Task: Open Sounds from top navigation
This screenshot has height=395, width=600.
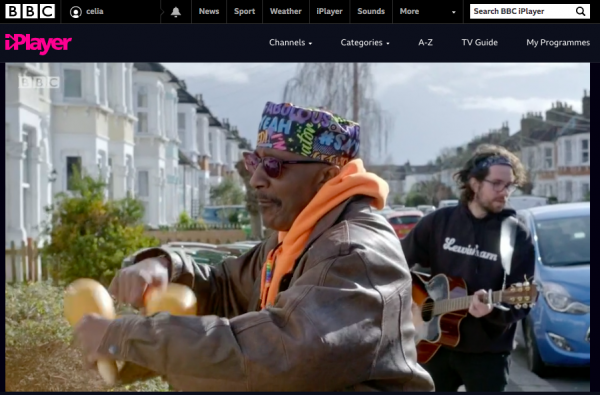Action: [371, 11]
